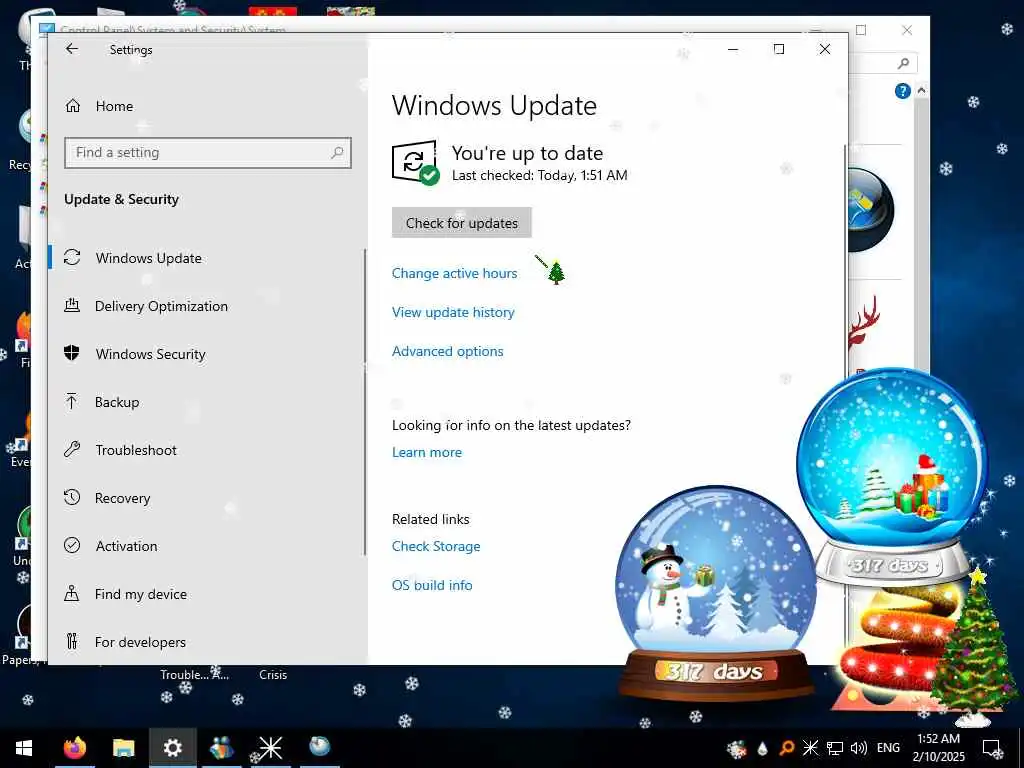Screen dimensions: 1024x768
Task: Open View update history link
Action: (453, 312)
